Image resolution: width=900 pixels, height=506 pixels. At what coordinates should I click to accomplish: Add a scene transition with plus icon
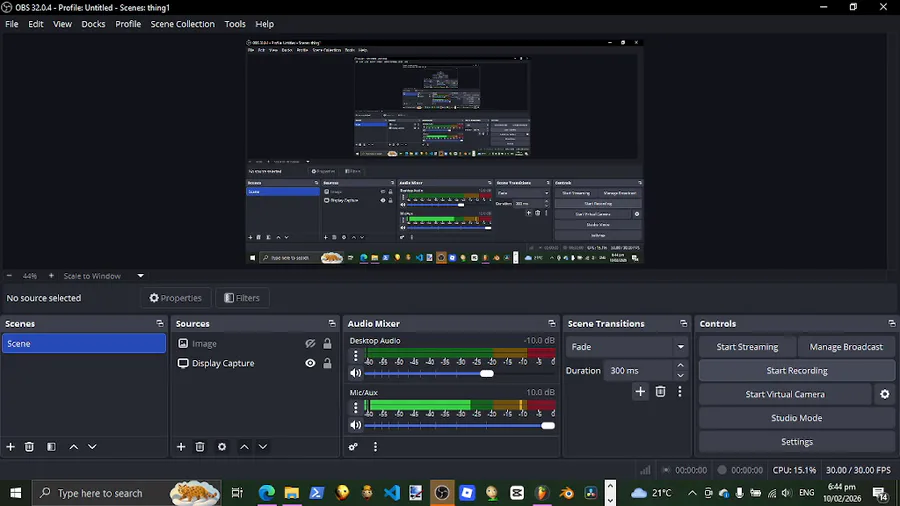(x=640, y=391)
